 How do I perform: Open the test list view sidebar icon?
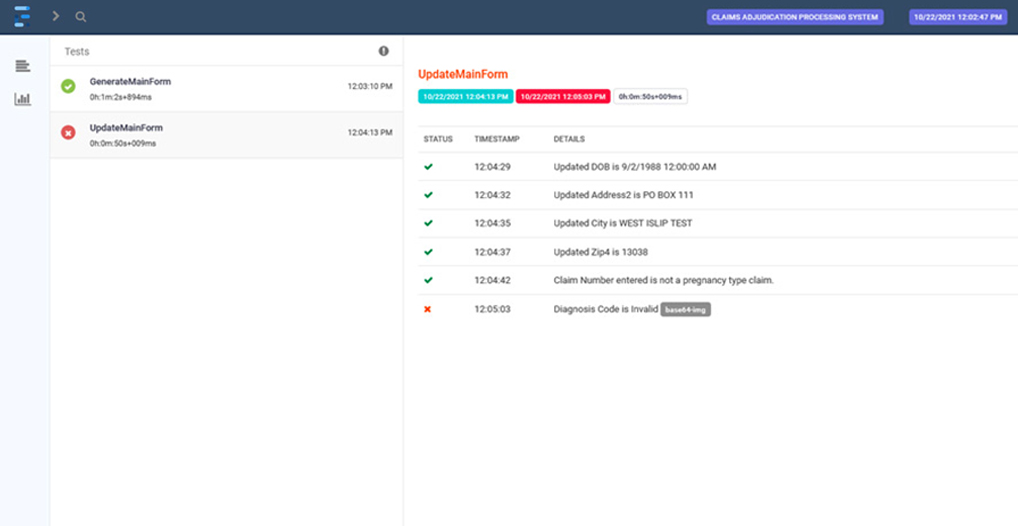[x=23, y=66]
